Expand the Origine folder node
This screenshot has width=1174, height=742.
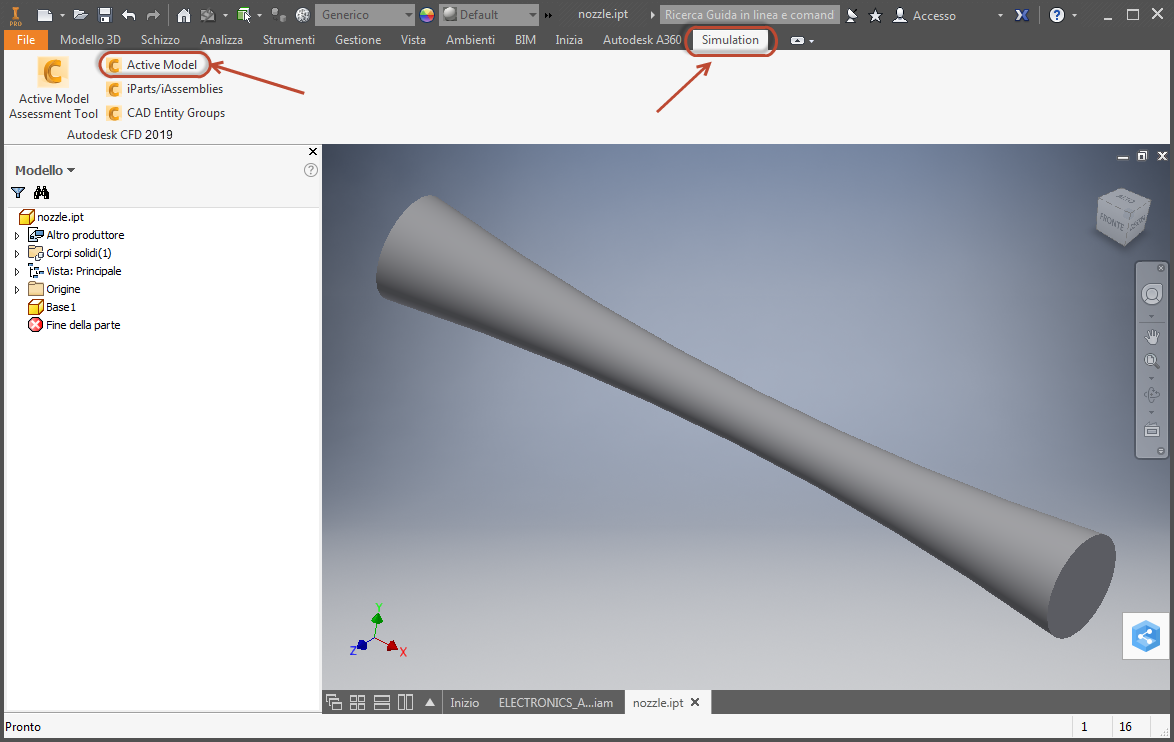pyautogui.click(x=17, y=289)
